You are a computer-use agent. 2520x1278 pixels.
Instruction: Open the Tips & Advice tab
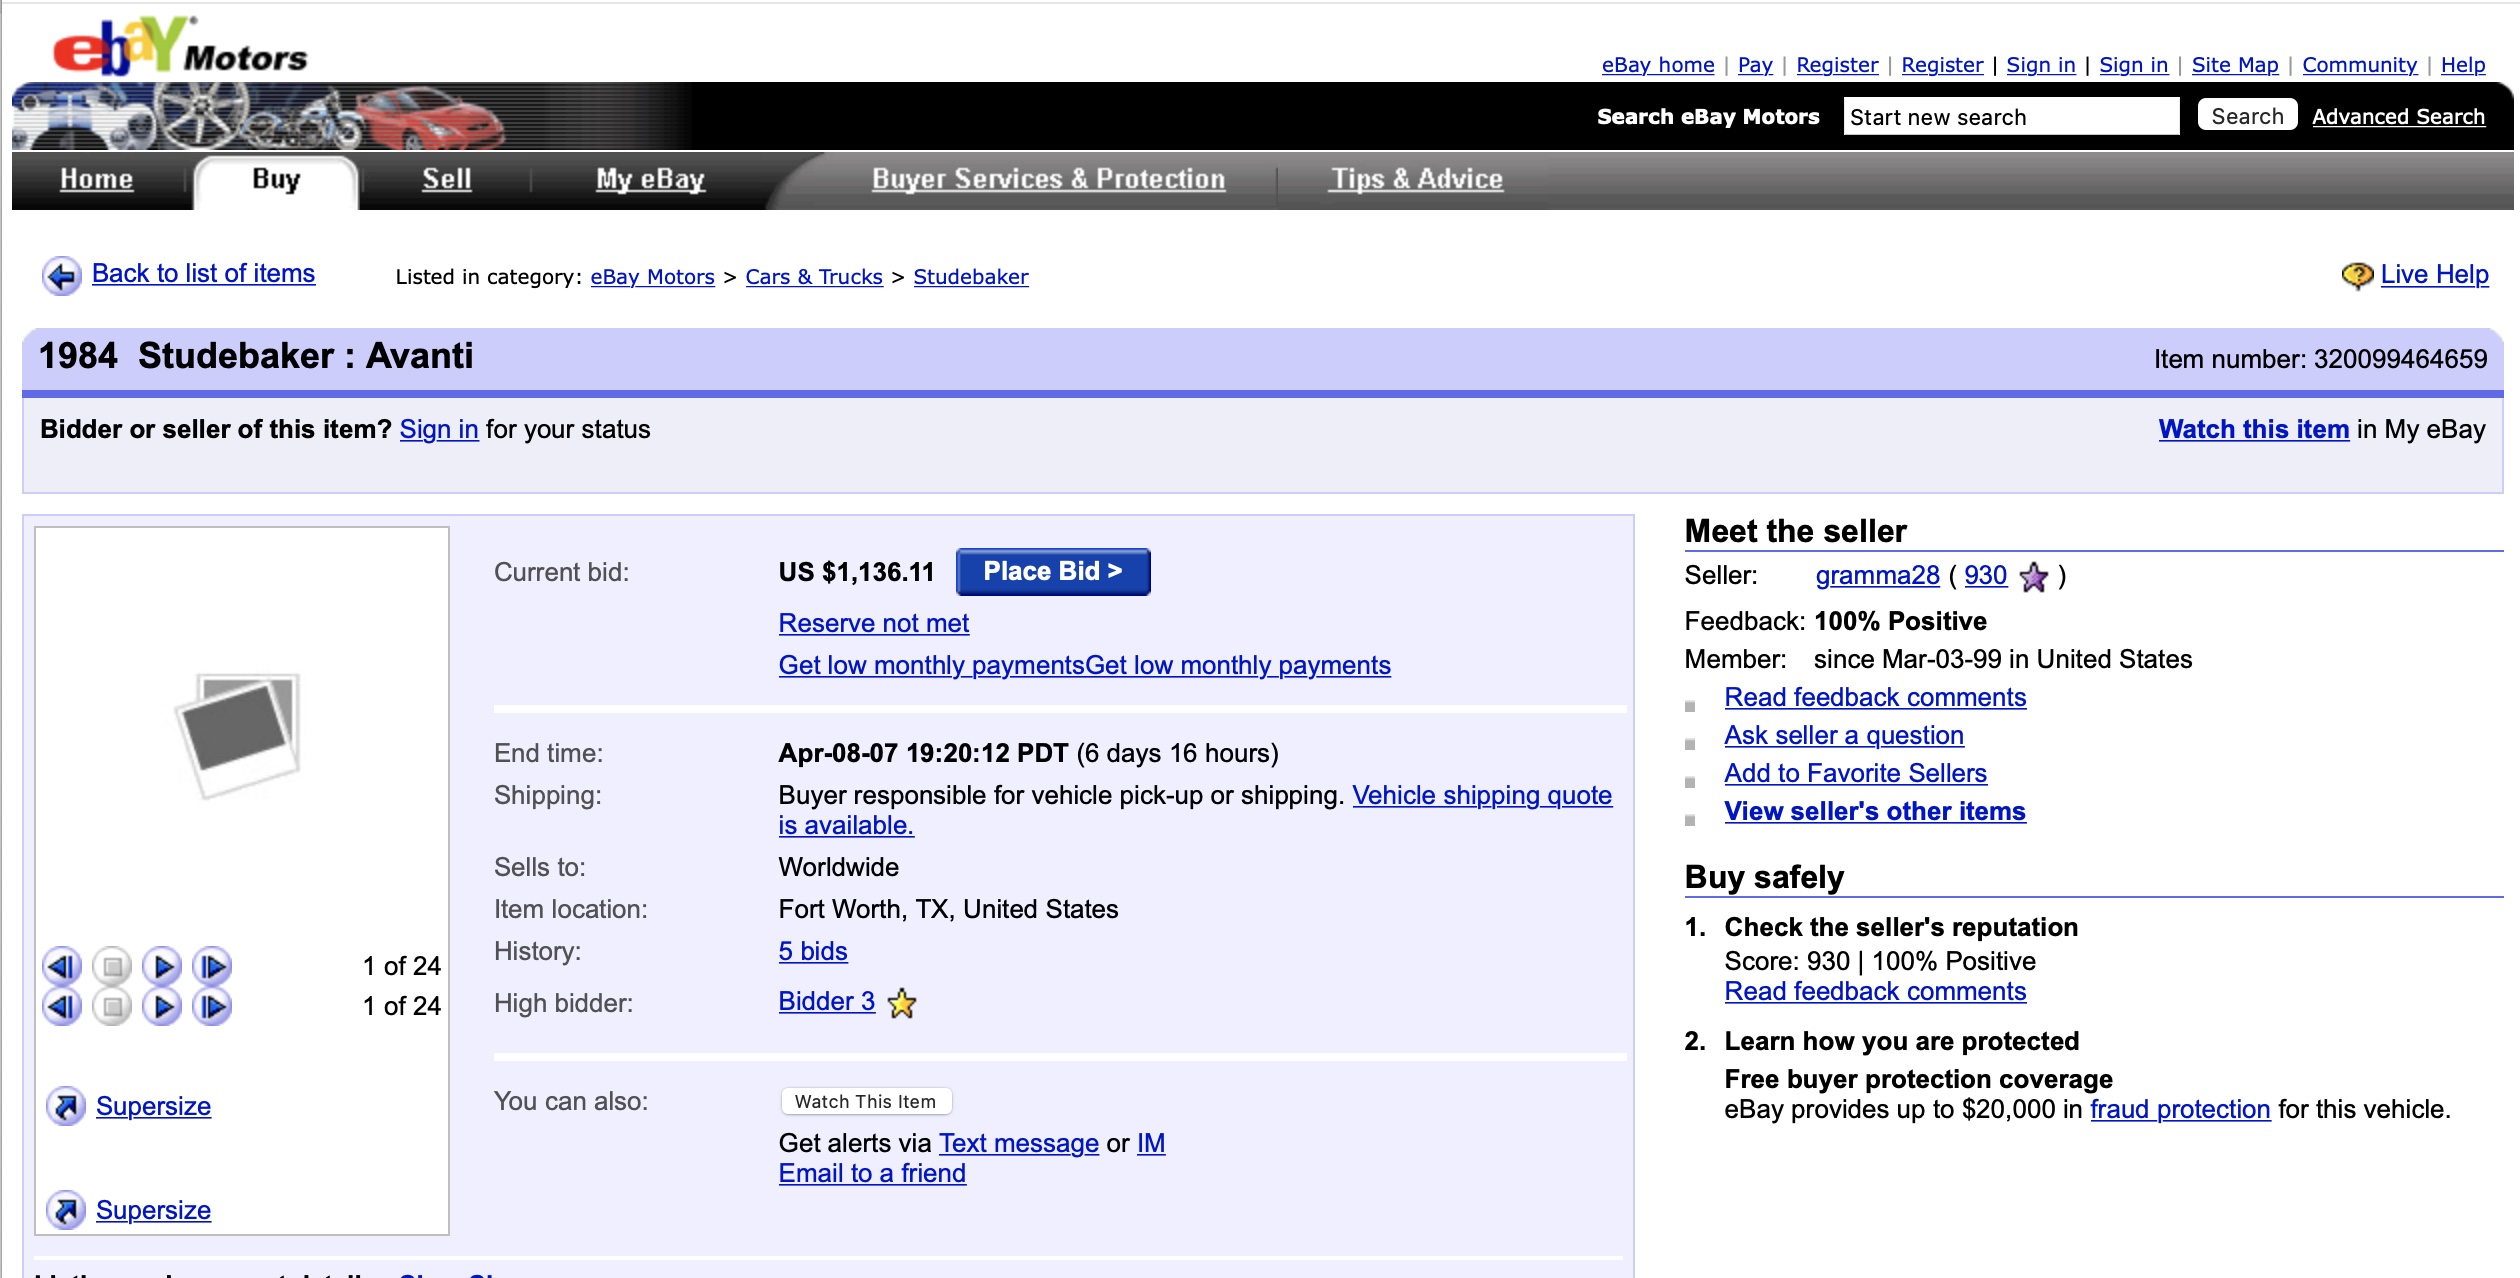click(x=1416, y=179)
